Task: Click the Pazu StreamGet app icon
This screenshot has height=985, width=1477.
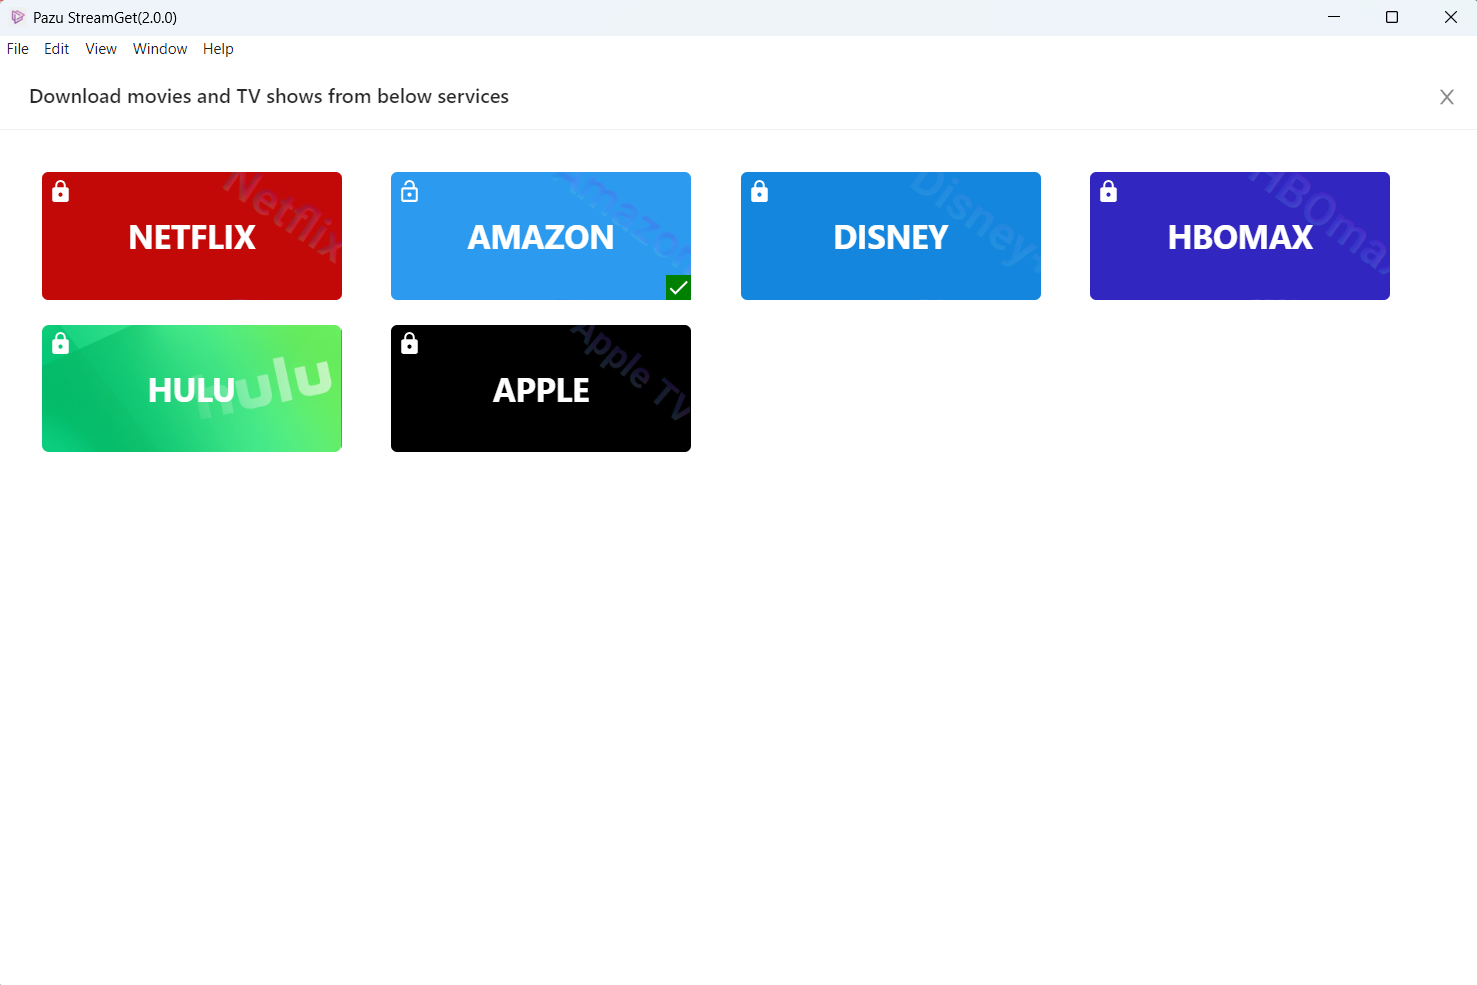Action: (17, 17)
